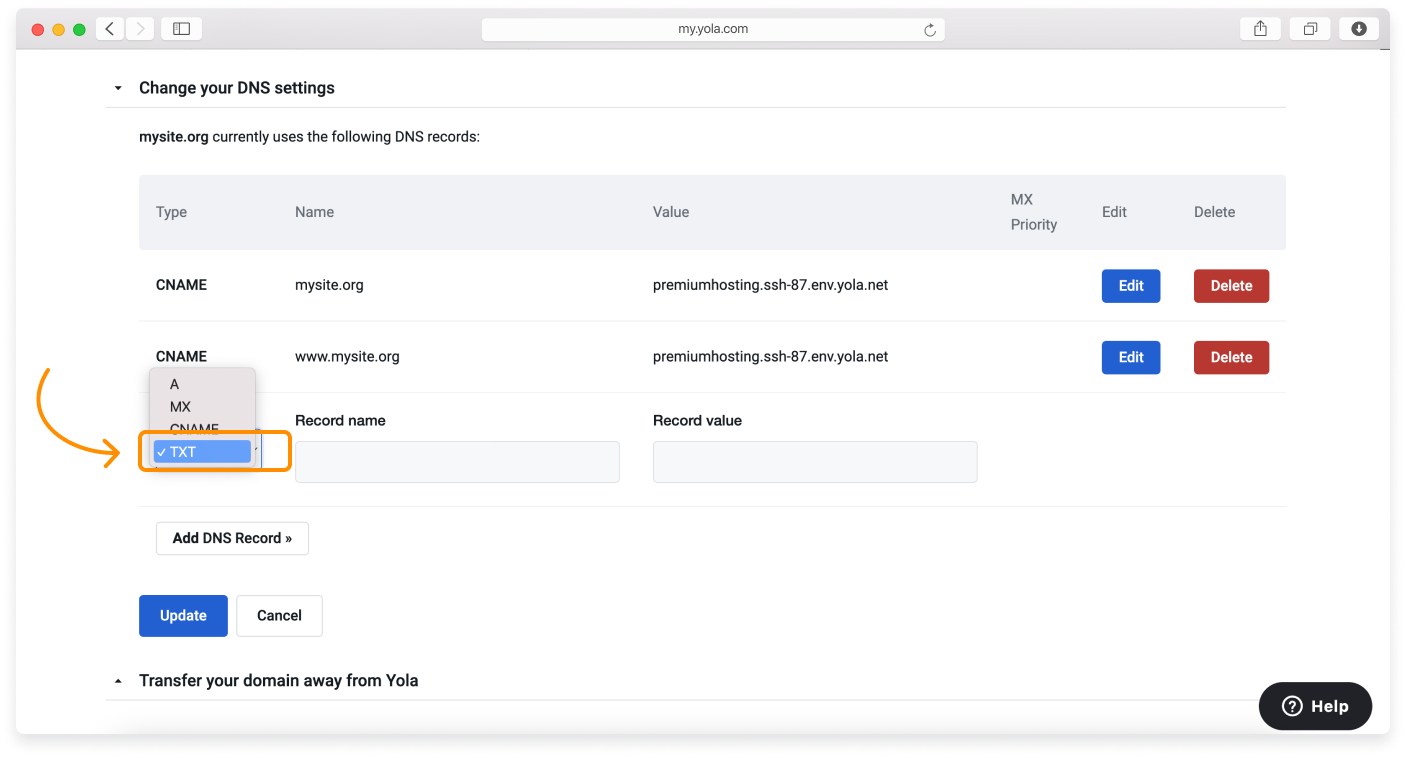Reload the my.yola.com page
This screenshot has width=1406, height=758.
(931, 28)
